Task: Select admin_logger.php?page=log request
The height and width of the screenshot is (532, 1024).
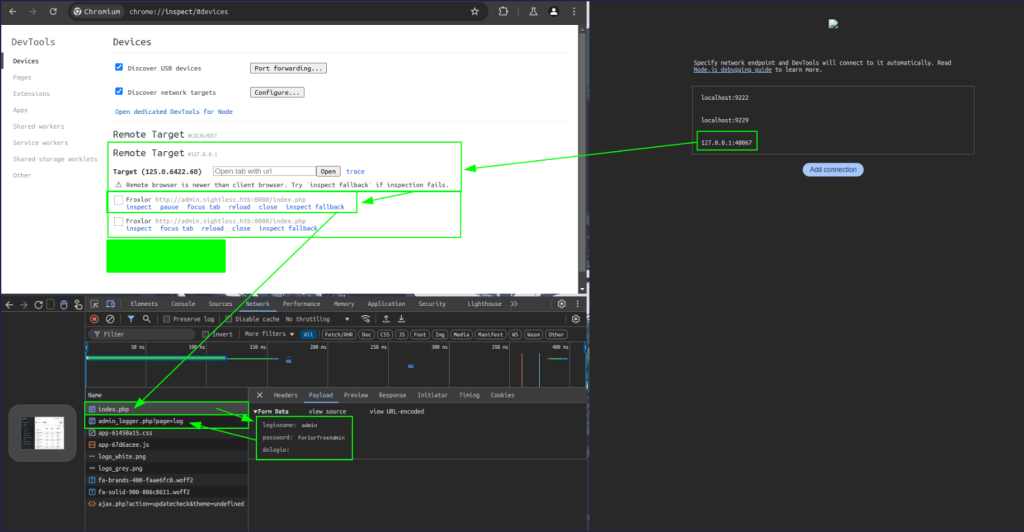Action: pyautogui.click(x=140, y=422)
